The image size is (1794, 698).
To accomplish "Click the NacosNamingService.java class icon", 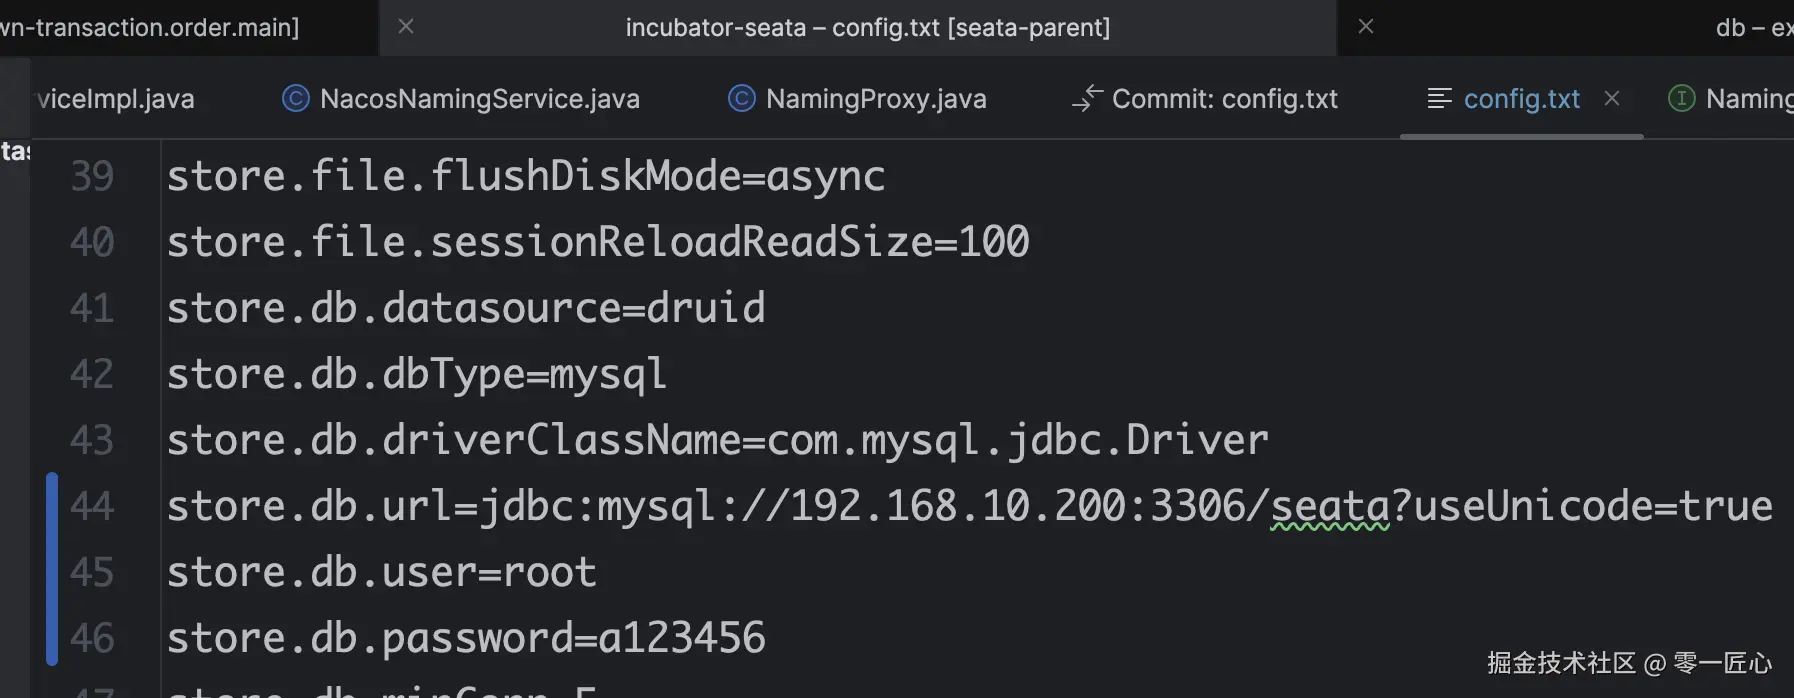I will (x=296, y=99).
